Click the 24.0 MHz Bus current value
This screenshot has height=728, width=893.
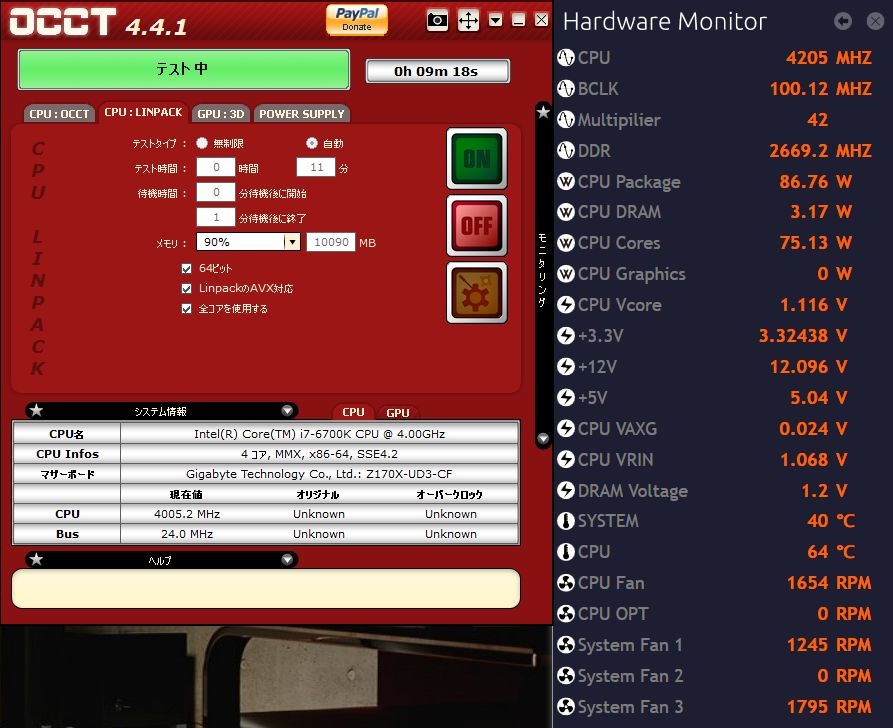(x=187, y=534)
